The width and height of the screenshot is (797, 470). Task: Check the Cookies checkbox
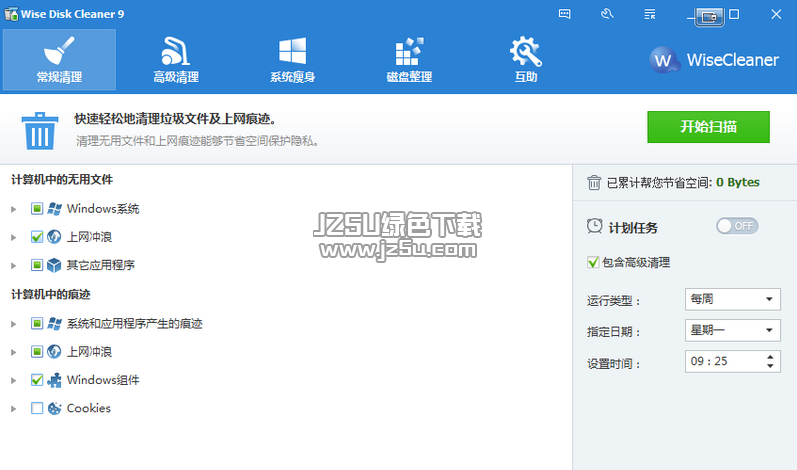tap(37, 408)
